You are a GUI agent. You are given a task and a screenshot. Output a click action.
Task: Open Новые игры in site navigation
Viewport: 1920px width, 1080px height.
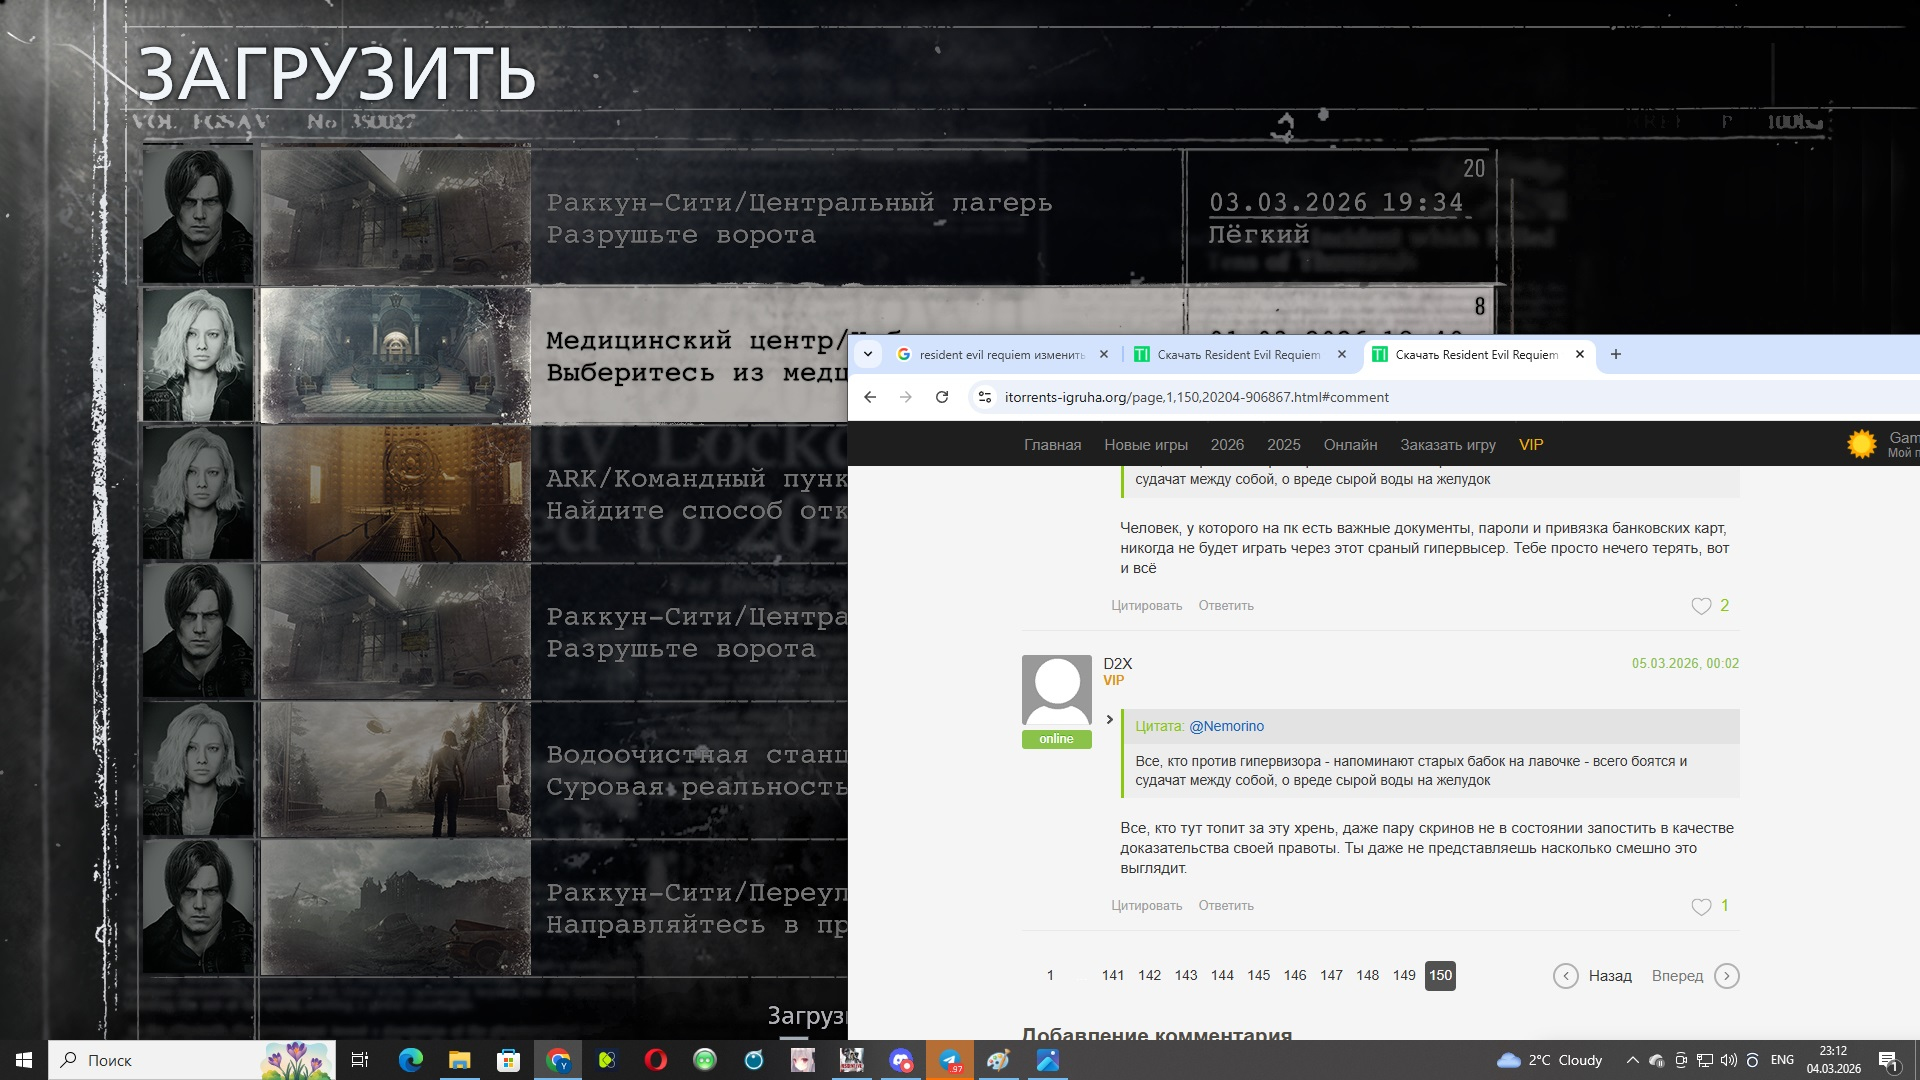point(1145,445)
